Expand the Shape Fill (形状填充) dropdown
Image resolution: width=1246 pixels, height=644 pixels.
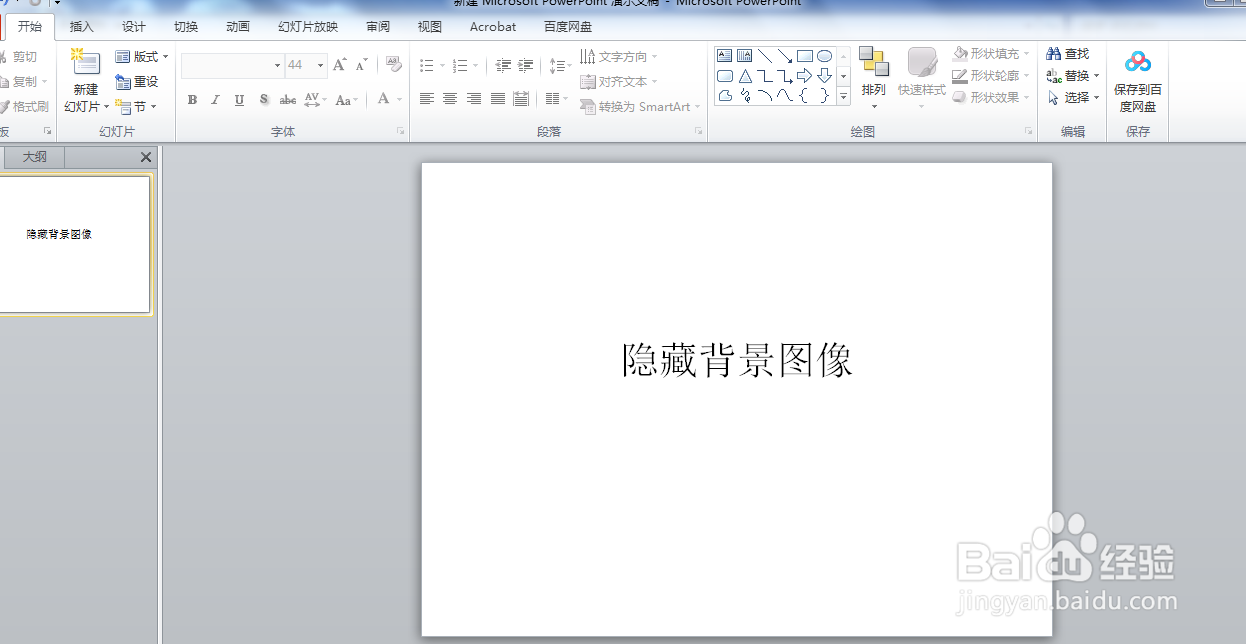click(1028, 53)
